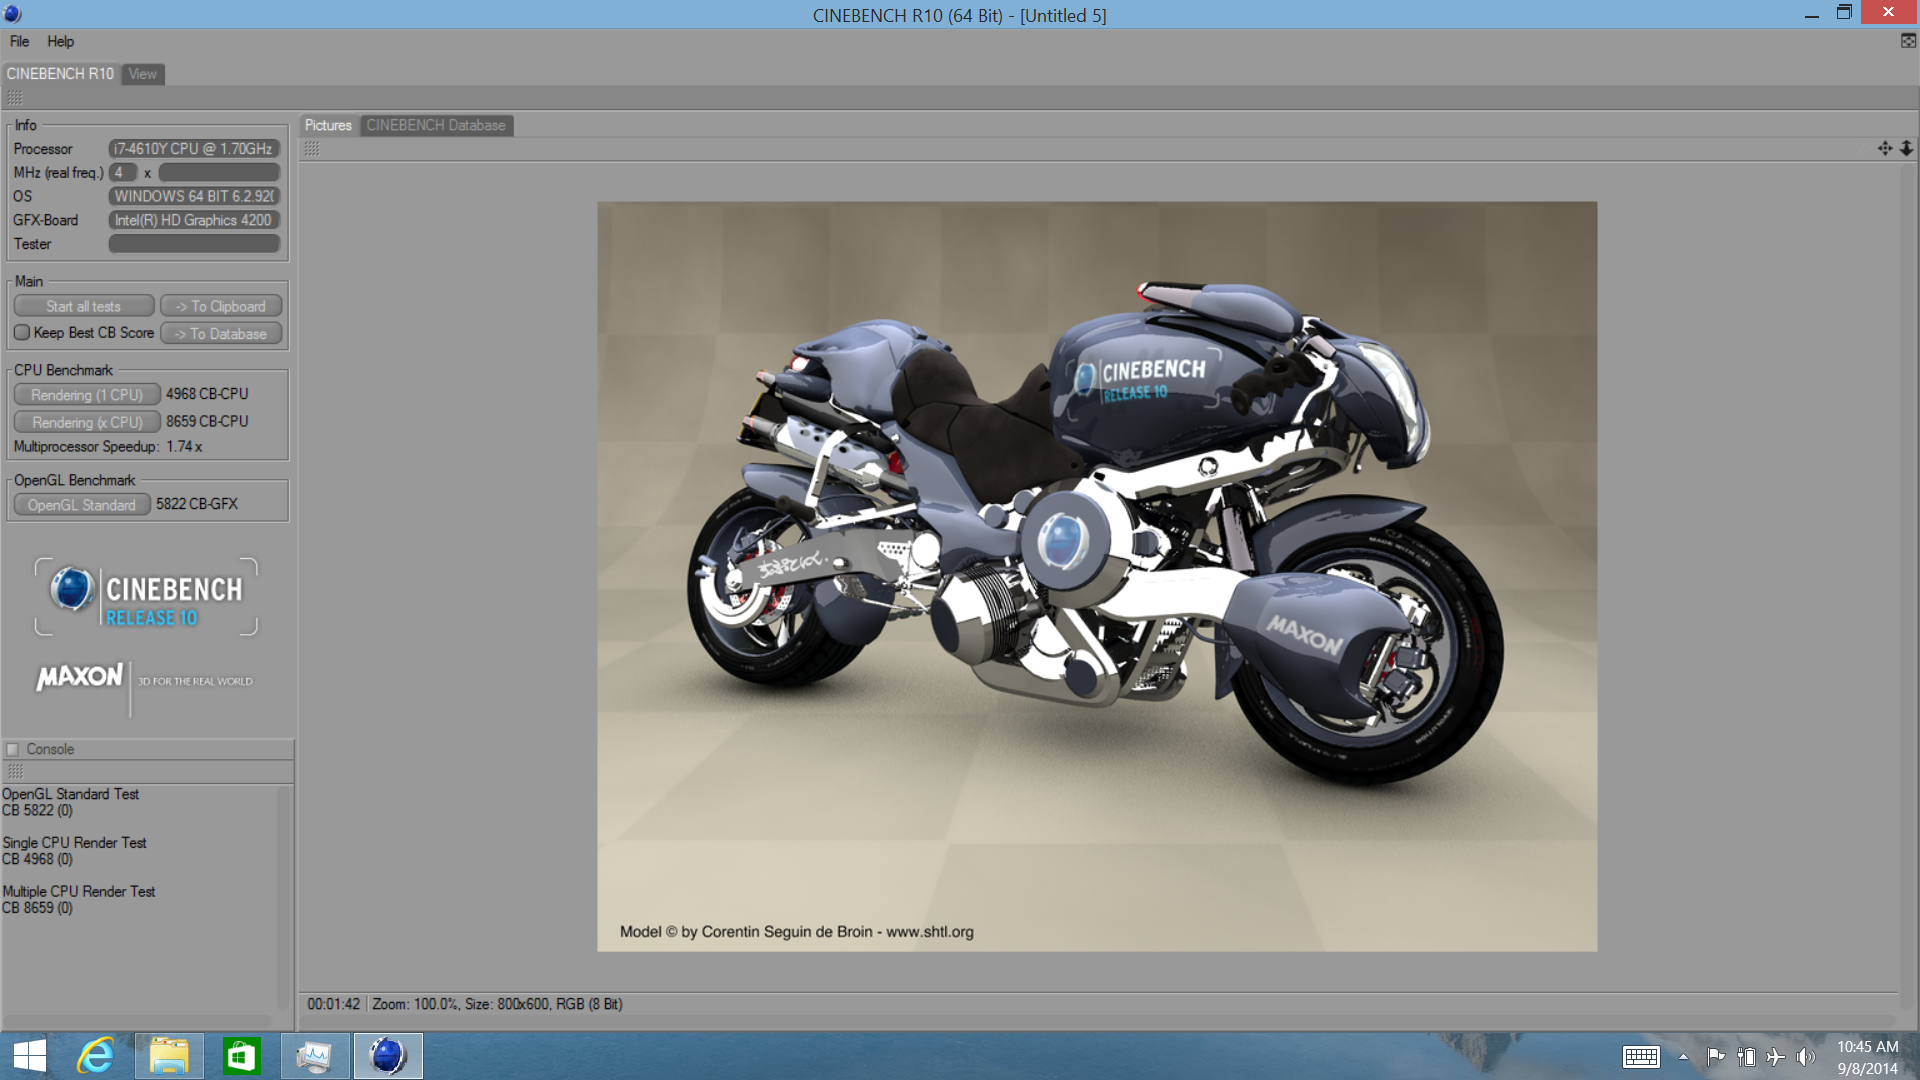Click the on-screen keyboard tray icon

tap(1640, 1056)
